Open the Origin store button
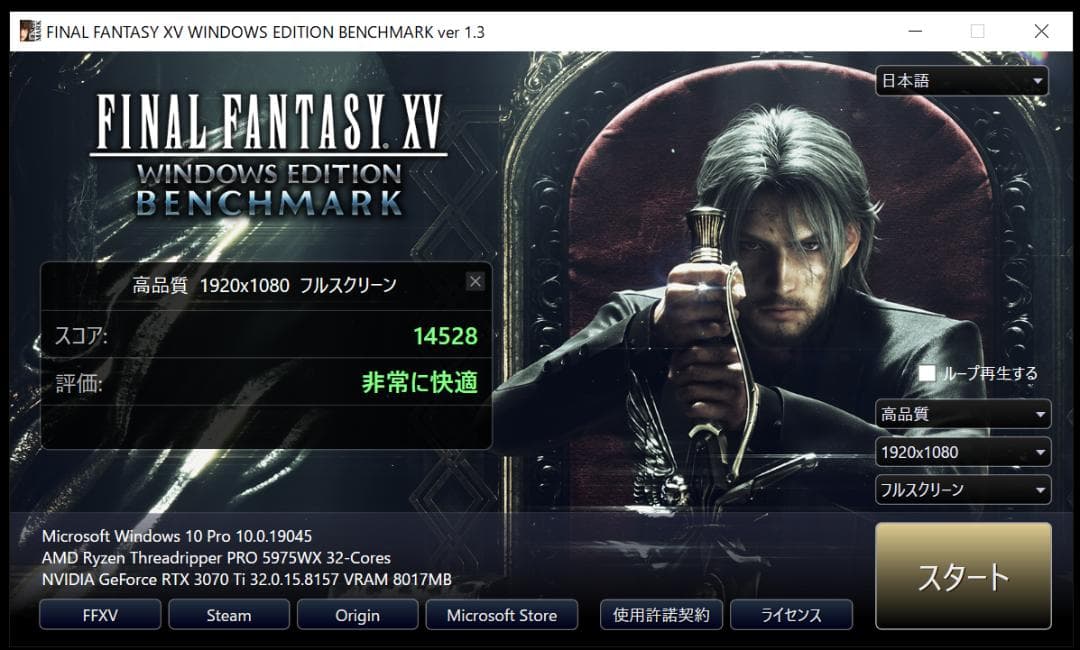1080x650 pixels. pyautogui.click(x=357, y=615)
